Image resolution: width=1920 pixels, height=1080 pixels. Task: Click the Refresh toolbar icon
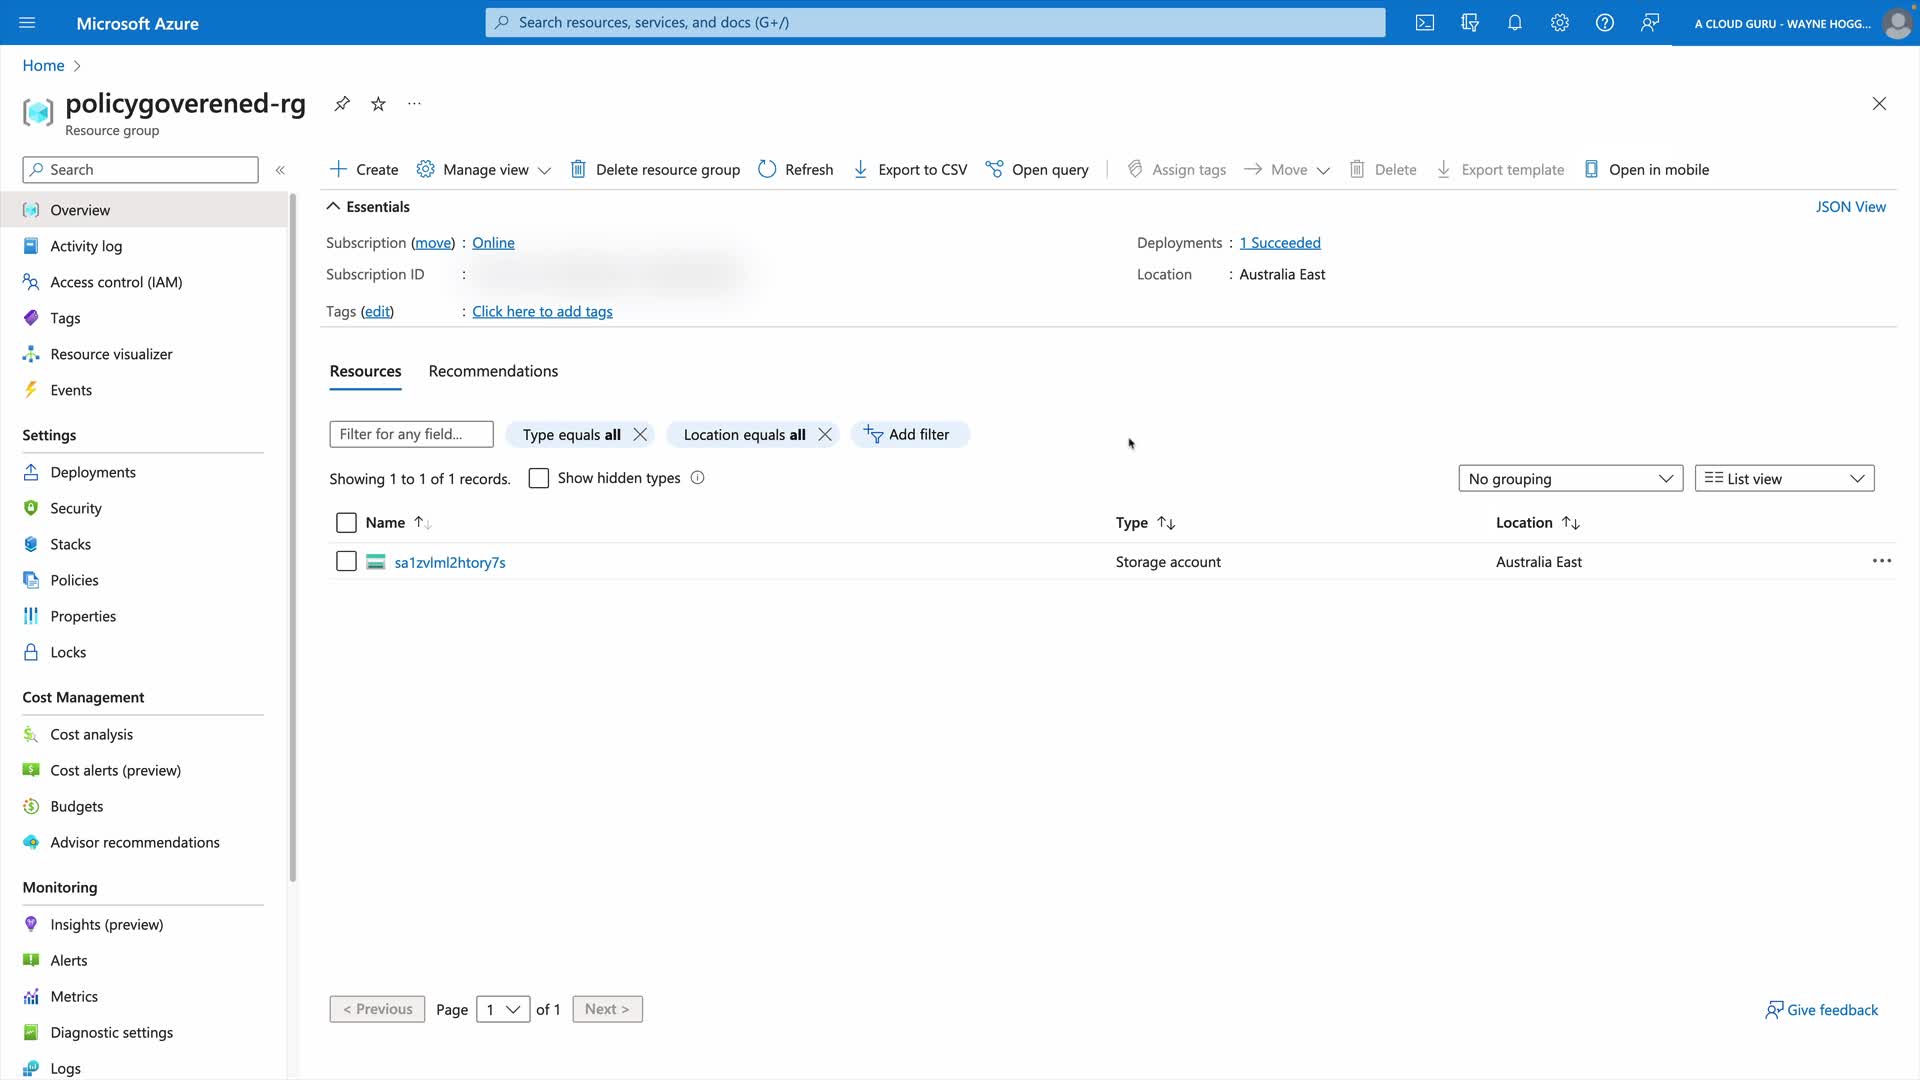pyautogui.click(x=767, y=170)
